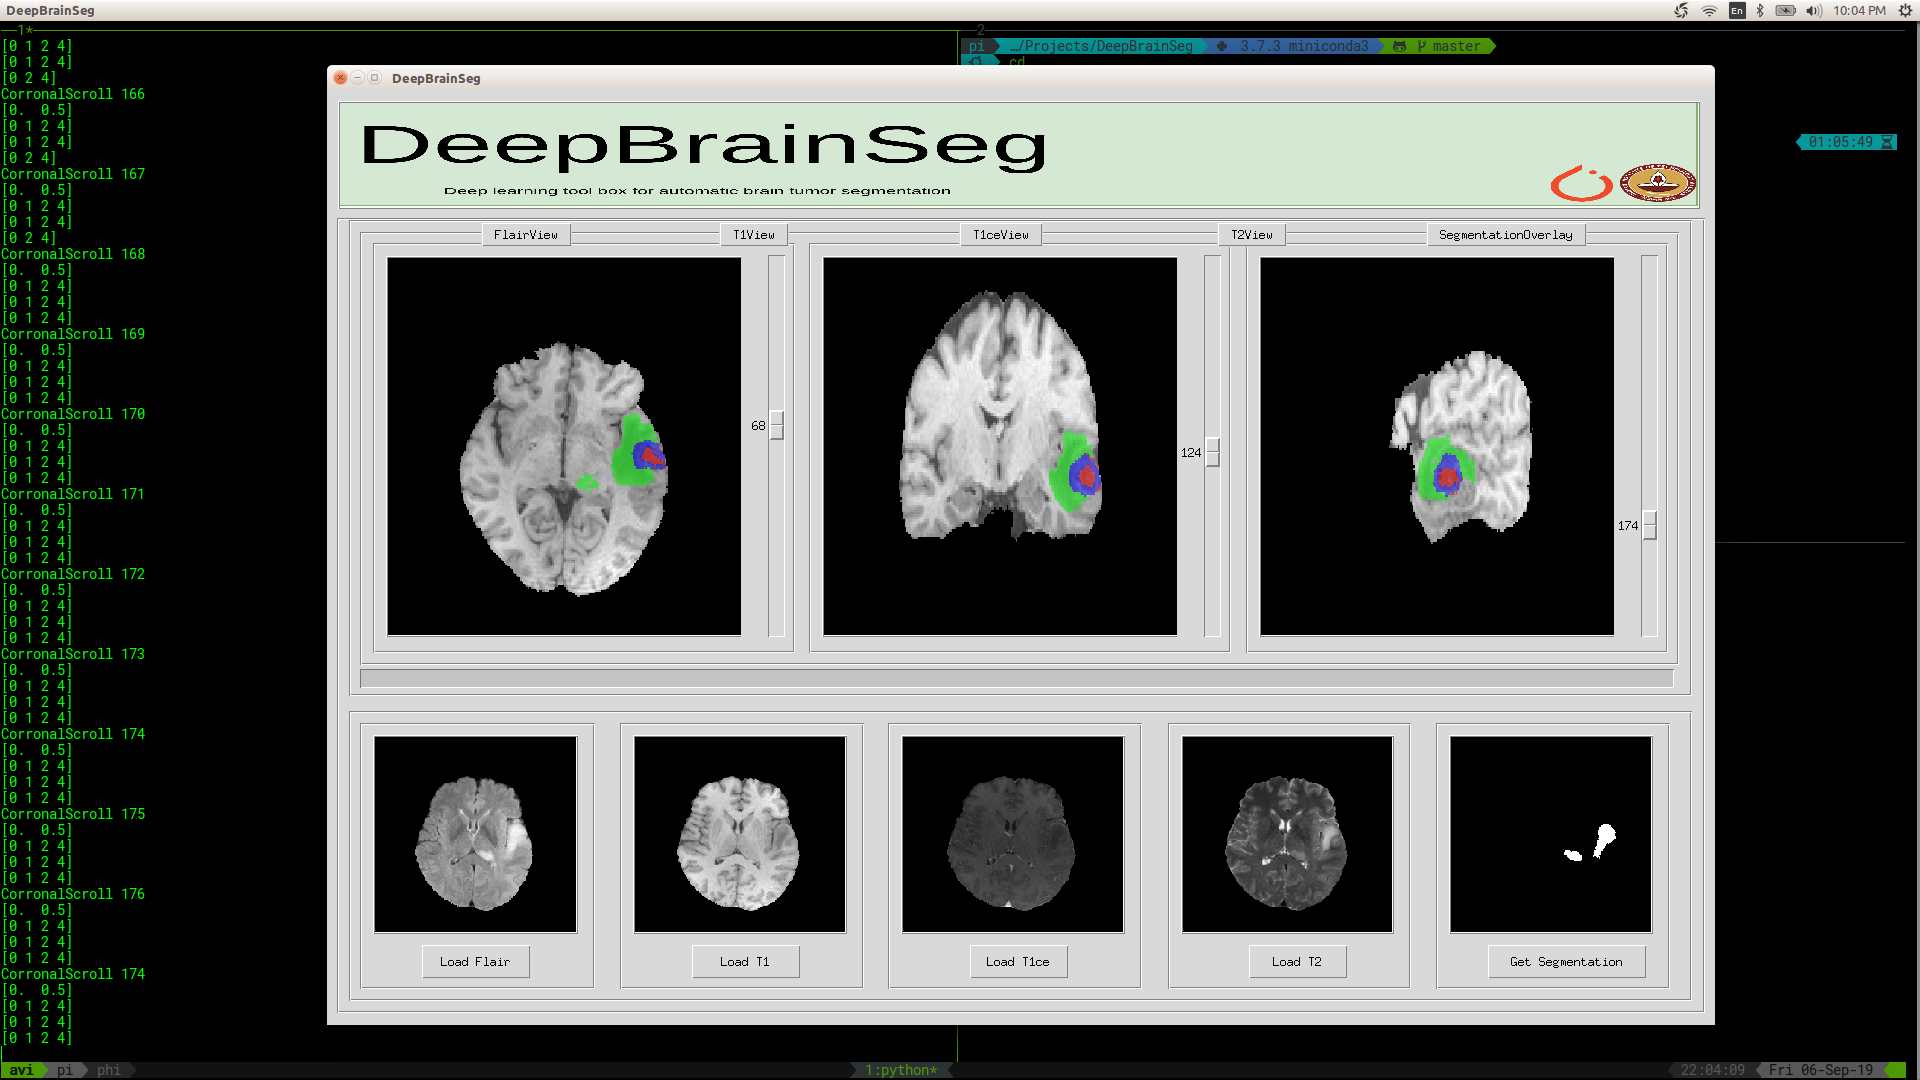Click the battery indicator icon

click(x=1785, y=11)
